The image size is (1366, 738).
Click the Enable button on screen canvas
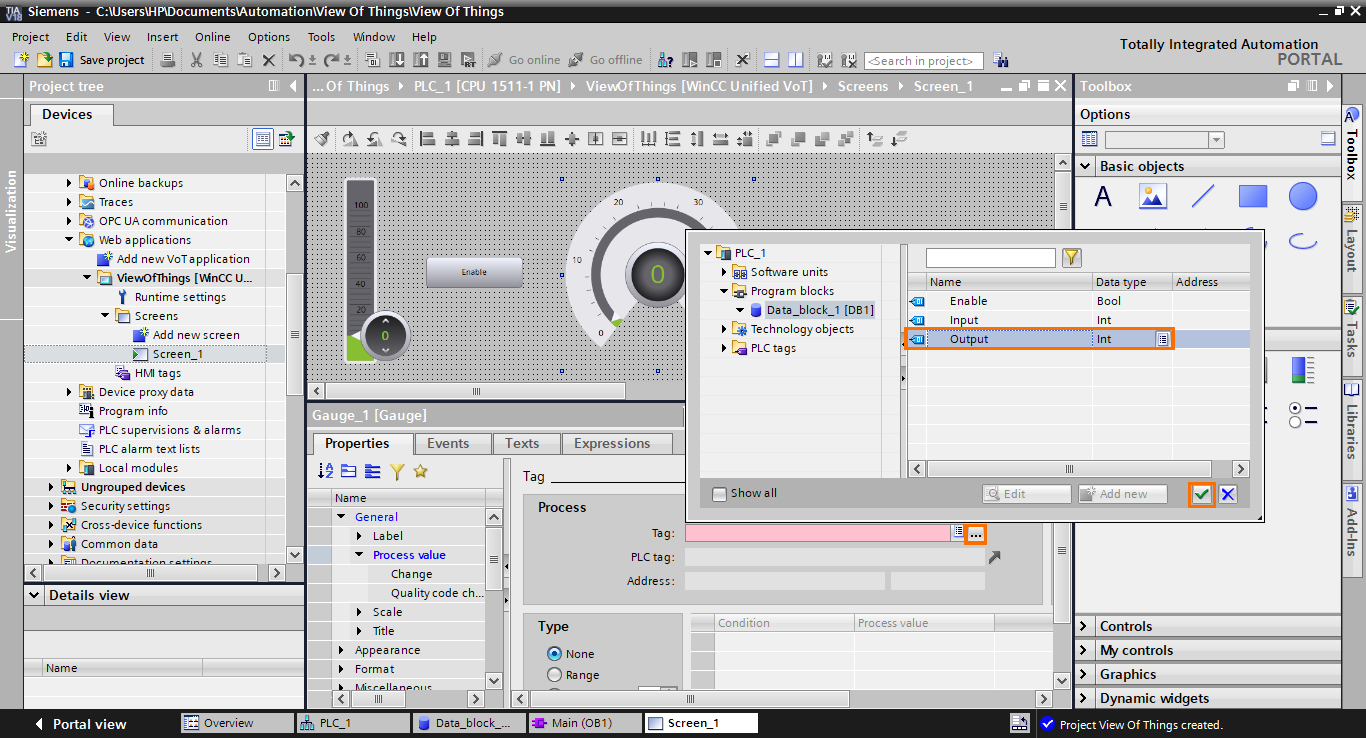pos(474,272)
